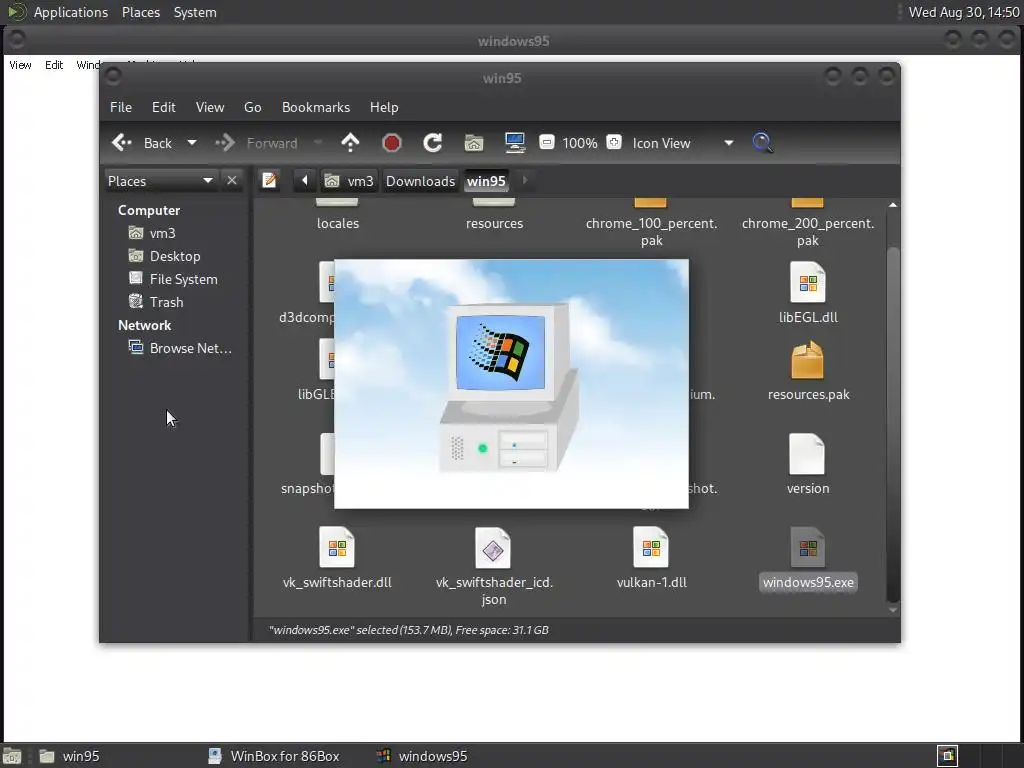Image resolution: width=1024 pixels, height=768 pixels.
Task: Select the vk_swiftshader.dll file icon
Action: coord(337,547)
